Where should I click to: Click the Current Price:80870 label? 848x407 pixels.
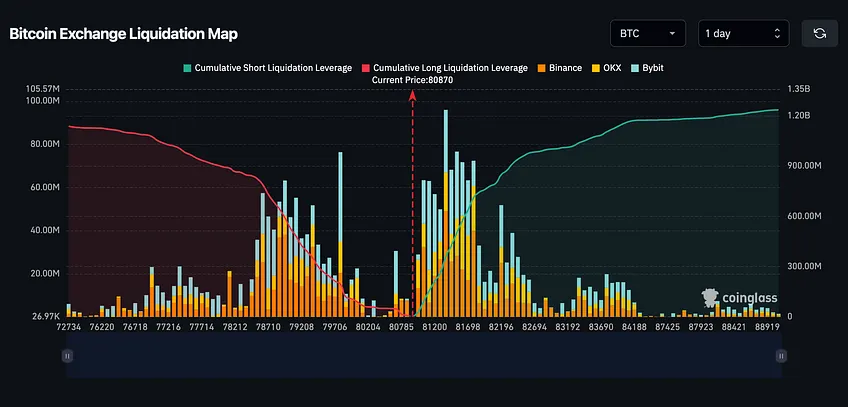point(412,80)
